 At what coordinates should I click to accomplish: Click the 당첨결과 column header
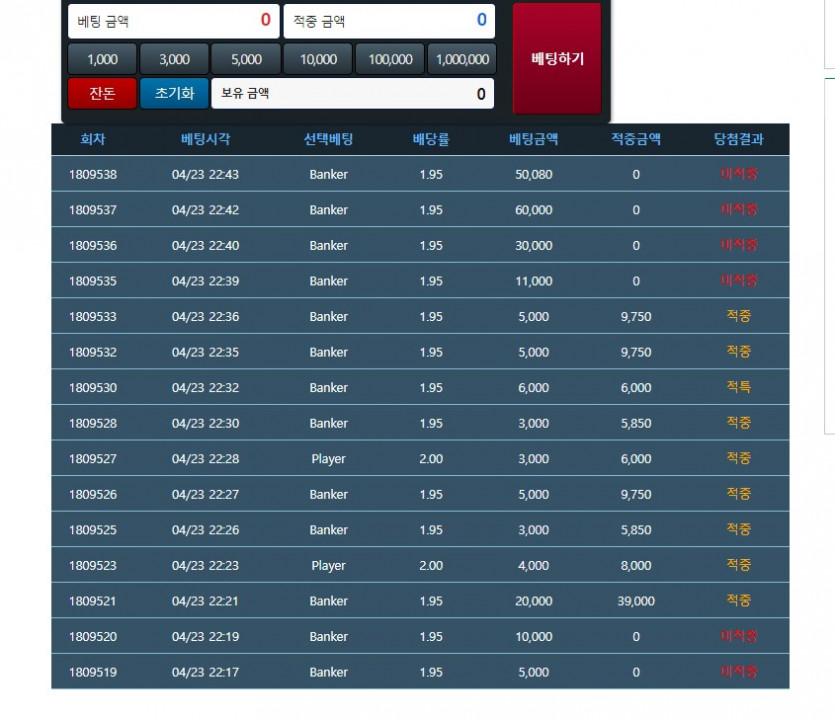pos(739,140)
